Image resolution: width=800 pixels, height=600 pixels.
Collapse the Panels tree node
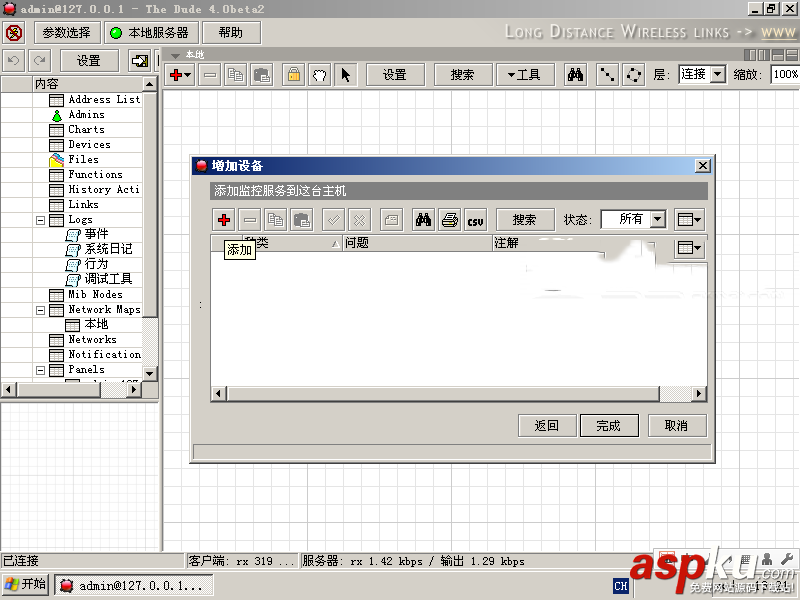click(x=40, y=370)
